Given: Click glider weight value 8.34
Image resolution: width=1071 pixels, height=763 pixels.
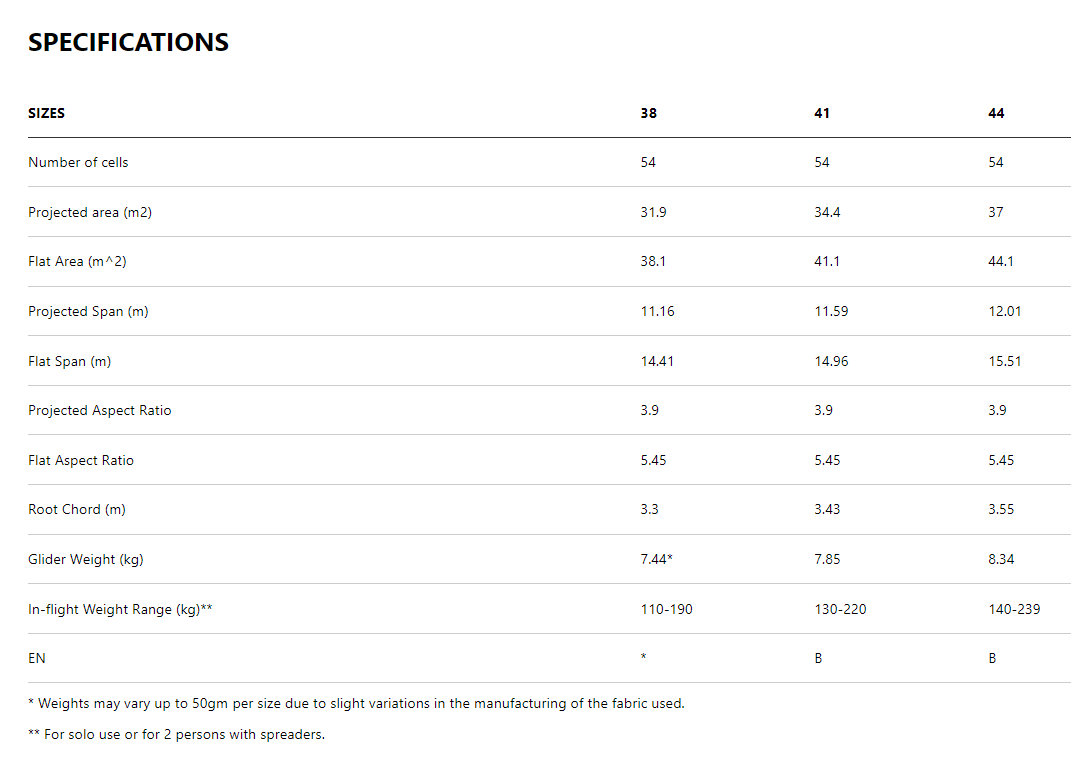Looking at the screenshot, I should 1001,559.
